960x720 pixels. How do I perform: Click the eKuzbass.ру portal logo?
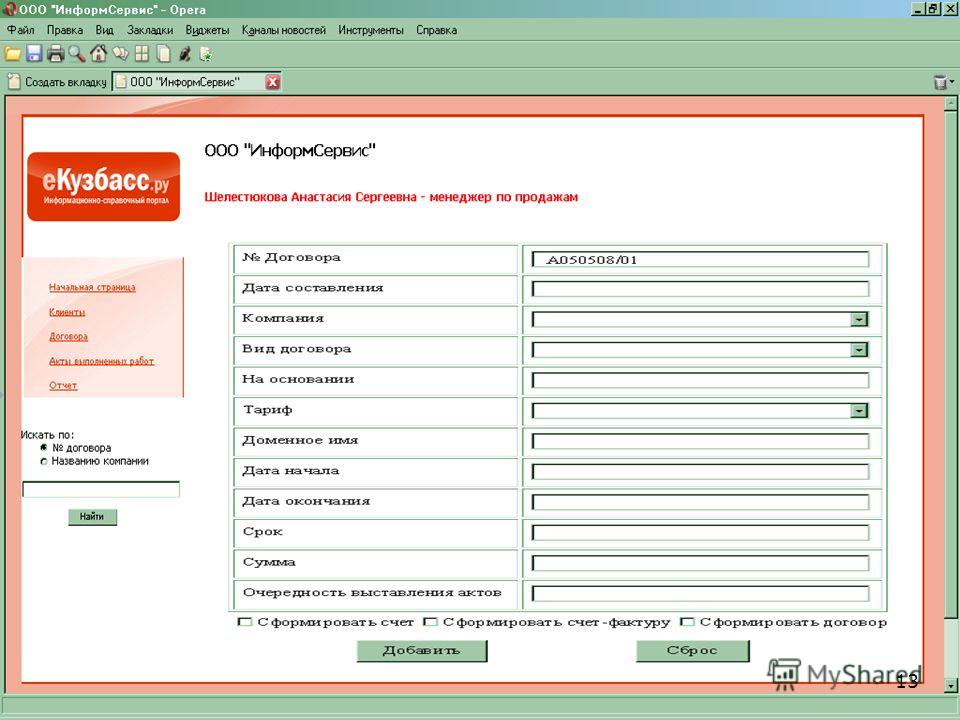tap(103, 186)
